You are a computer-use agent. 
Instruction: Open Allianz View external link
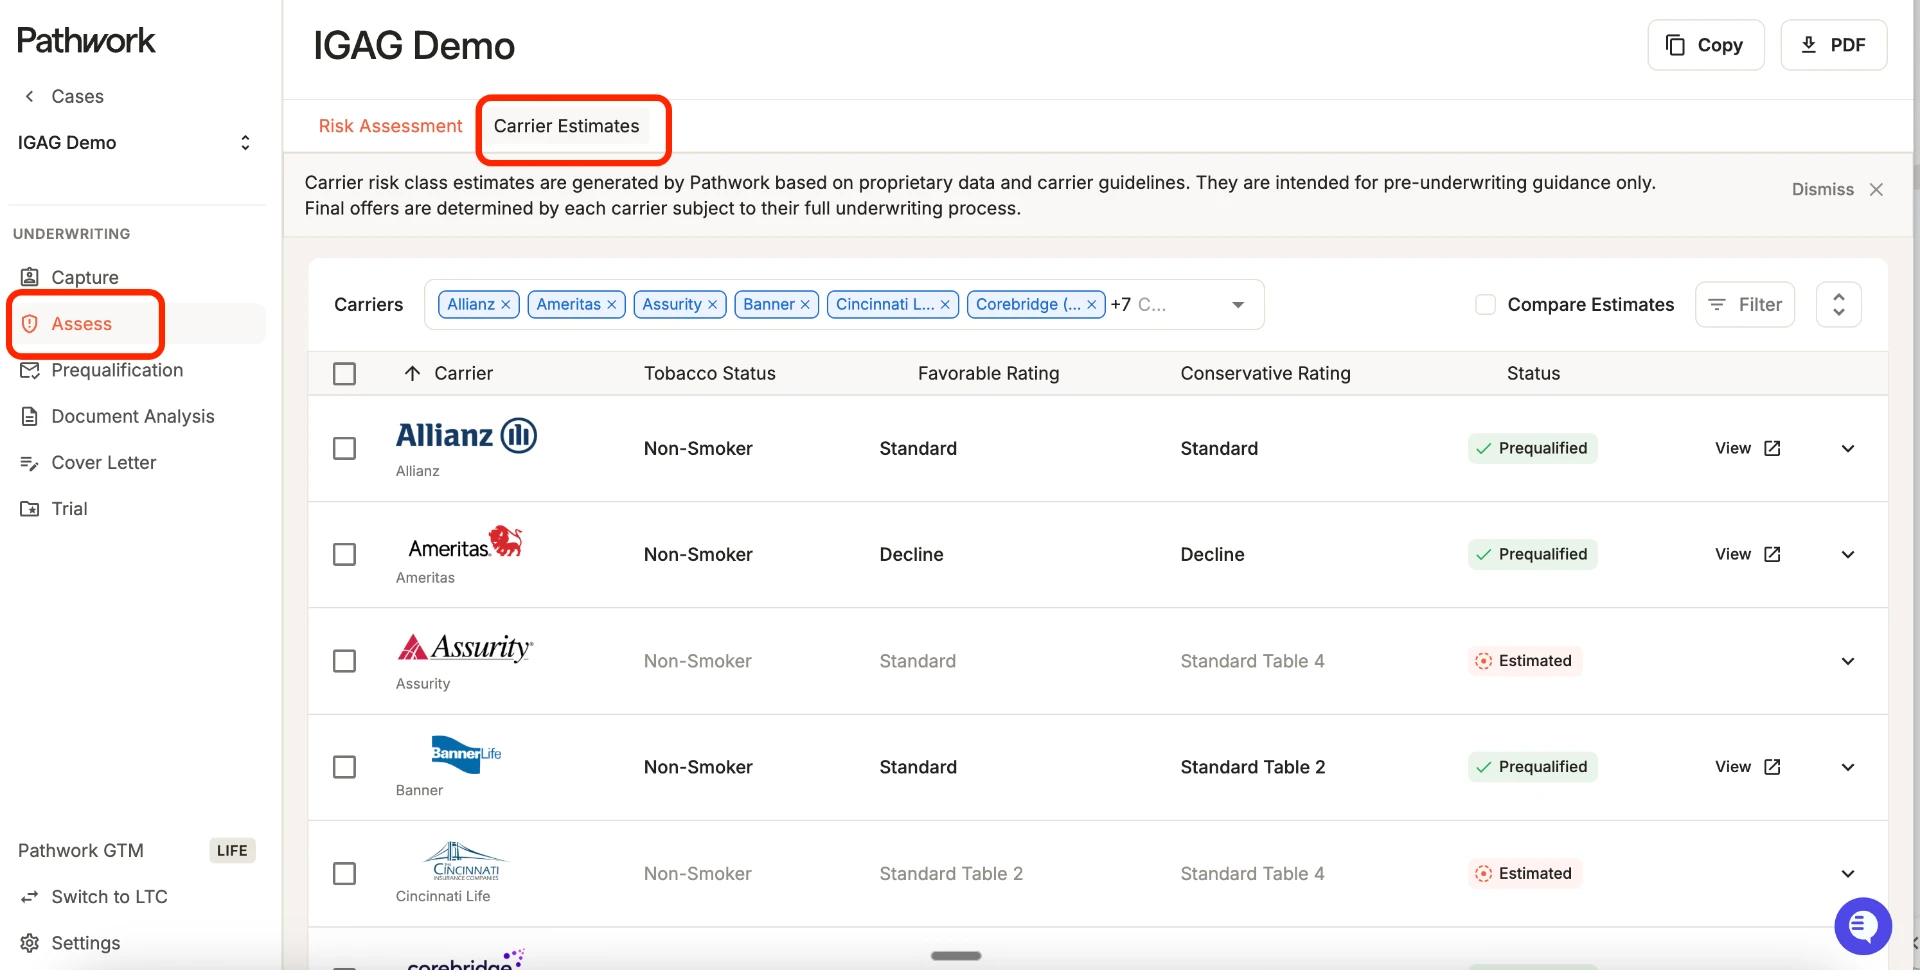(1747, 448)
